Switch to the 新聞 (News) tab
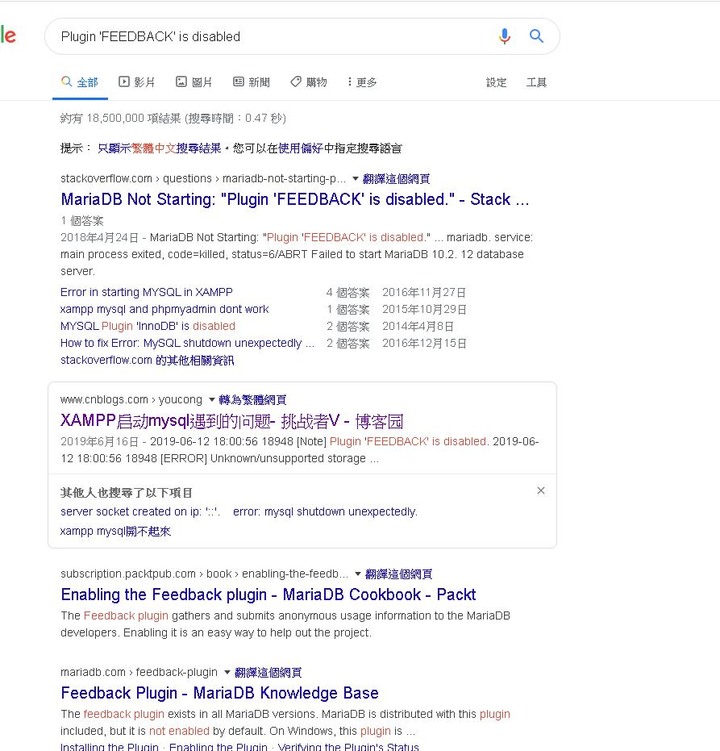Screen dimensions: 720x751 (x=251, y=82)
